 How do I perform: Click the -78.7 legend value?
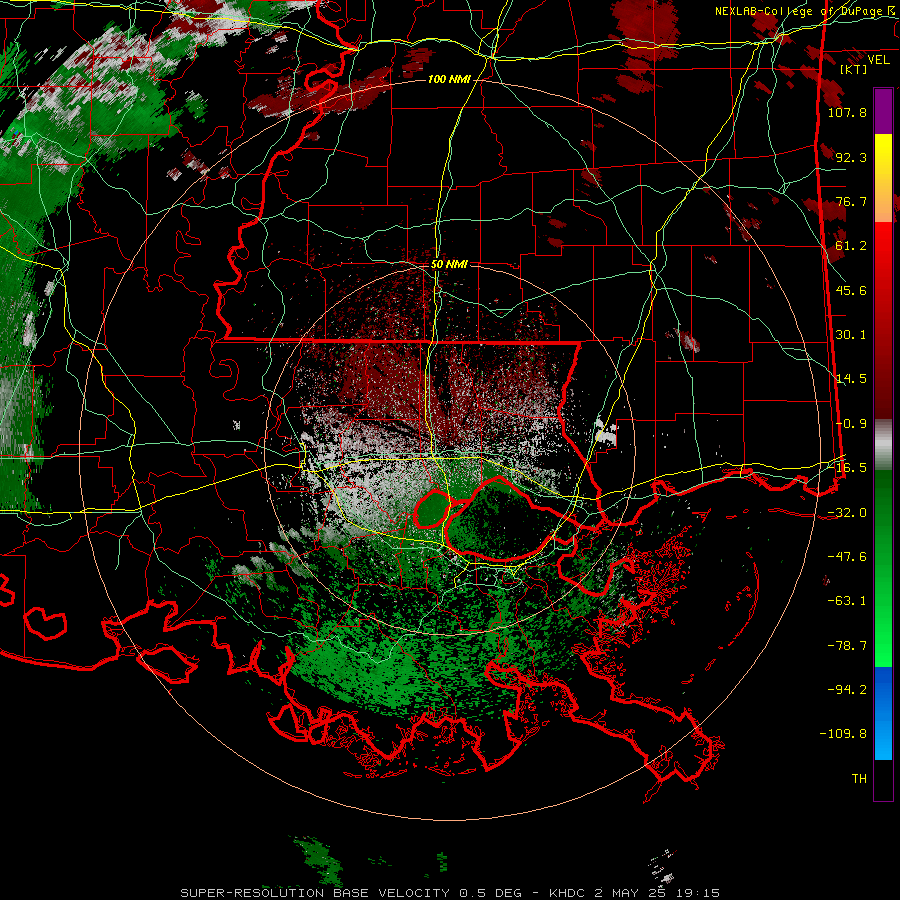(847, 646)
